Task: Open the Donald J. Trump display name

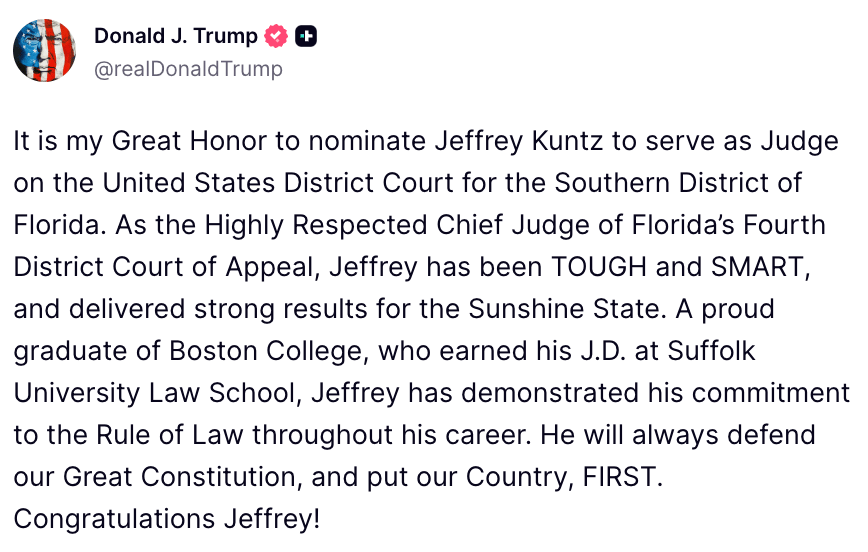Action: [175, 36]
